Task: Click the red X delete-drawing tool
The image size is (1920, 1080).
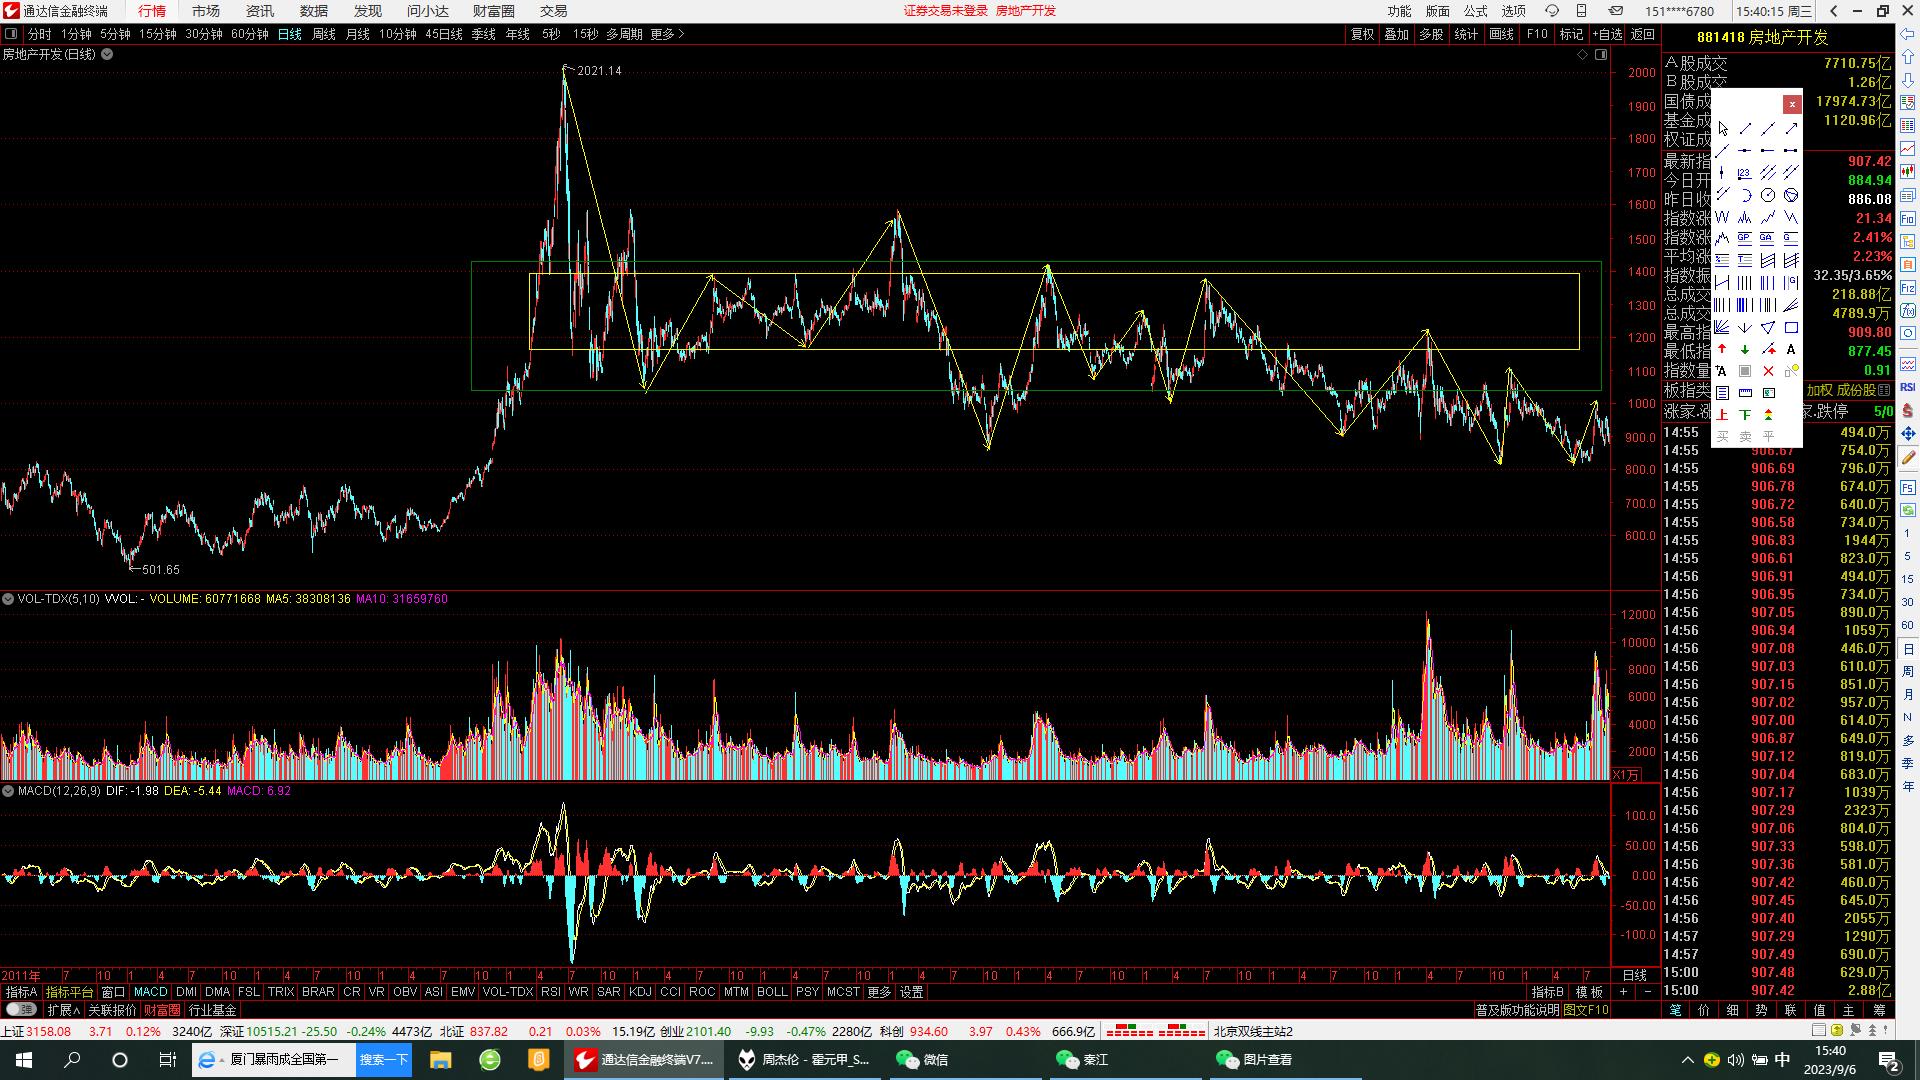Action: point(1768,371)
